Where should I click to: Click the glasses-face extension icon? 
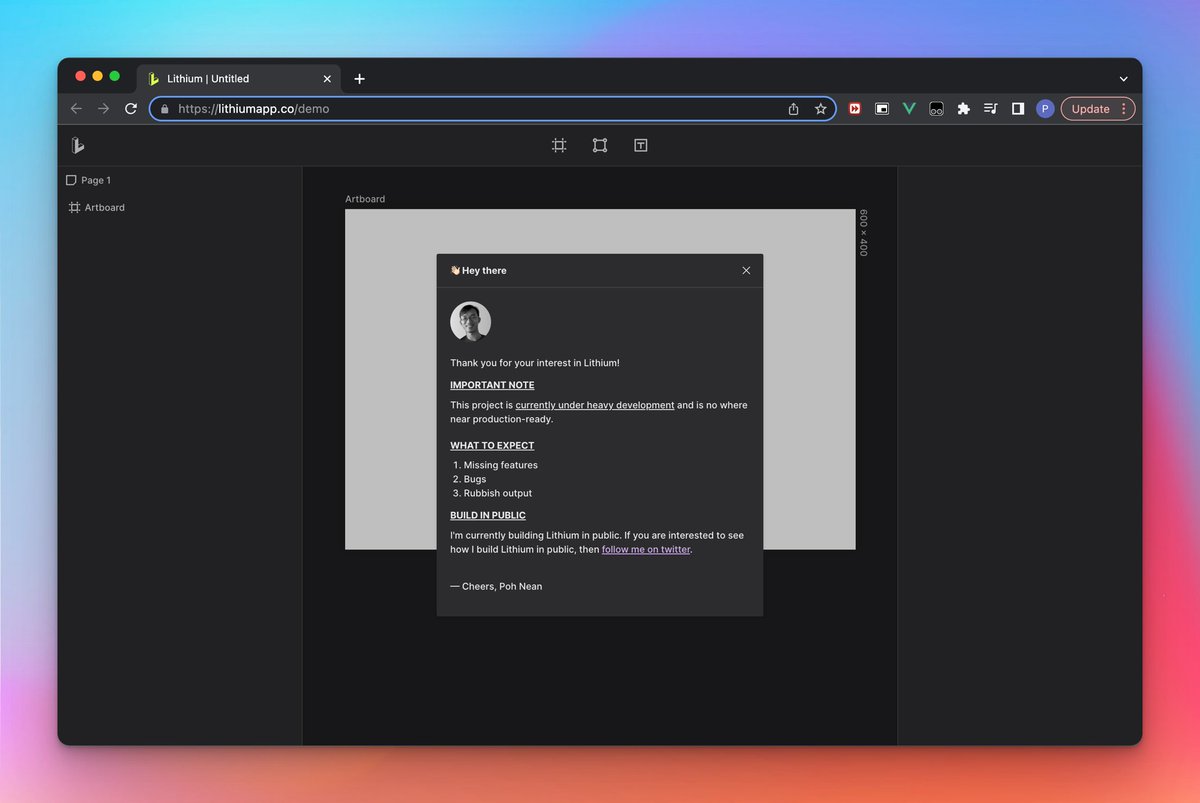(x=936, y=109)
